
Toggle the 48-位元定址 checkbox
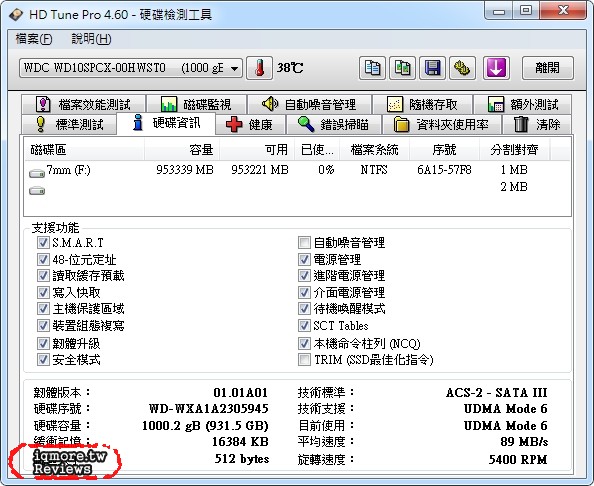click(x=43, y=259)
